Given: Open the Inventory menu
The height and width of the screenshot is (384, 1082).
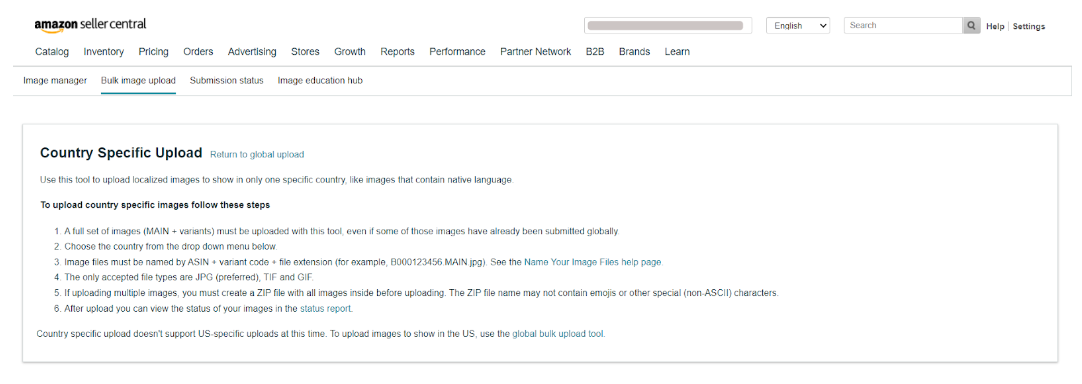Looking at the screenshot, I should (104, 52).
